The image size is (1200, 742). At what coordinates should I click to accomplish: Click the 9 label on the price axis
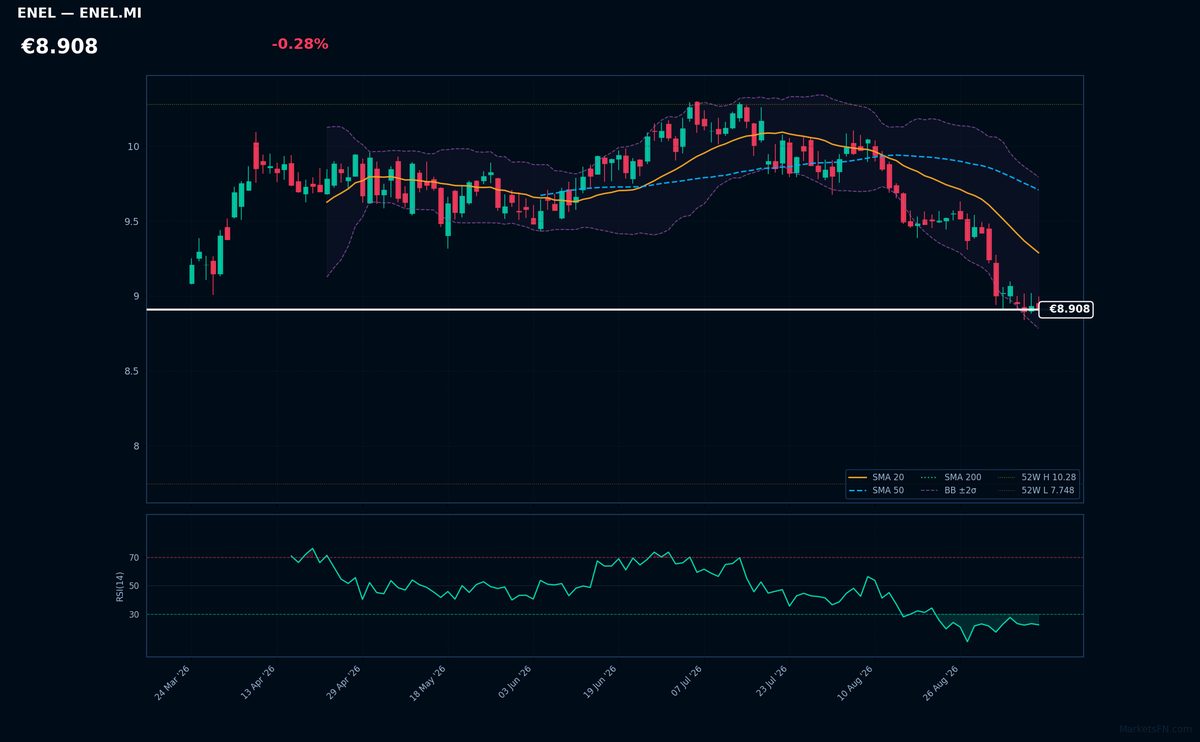136,297
